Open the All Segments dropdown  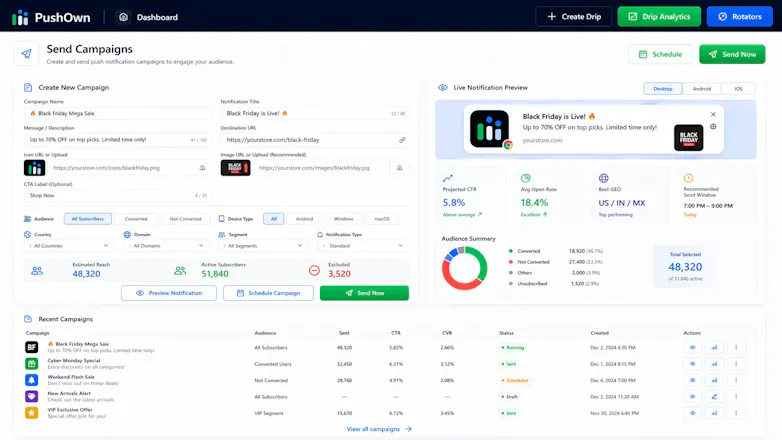263,246
